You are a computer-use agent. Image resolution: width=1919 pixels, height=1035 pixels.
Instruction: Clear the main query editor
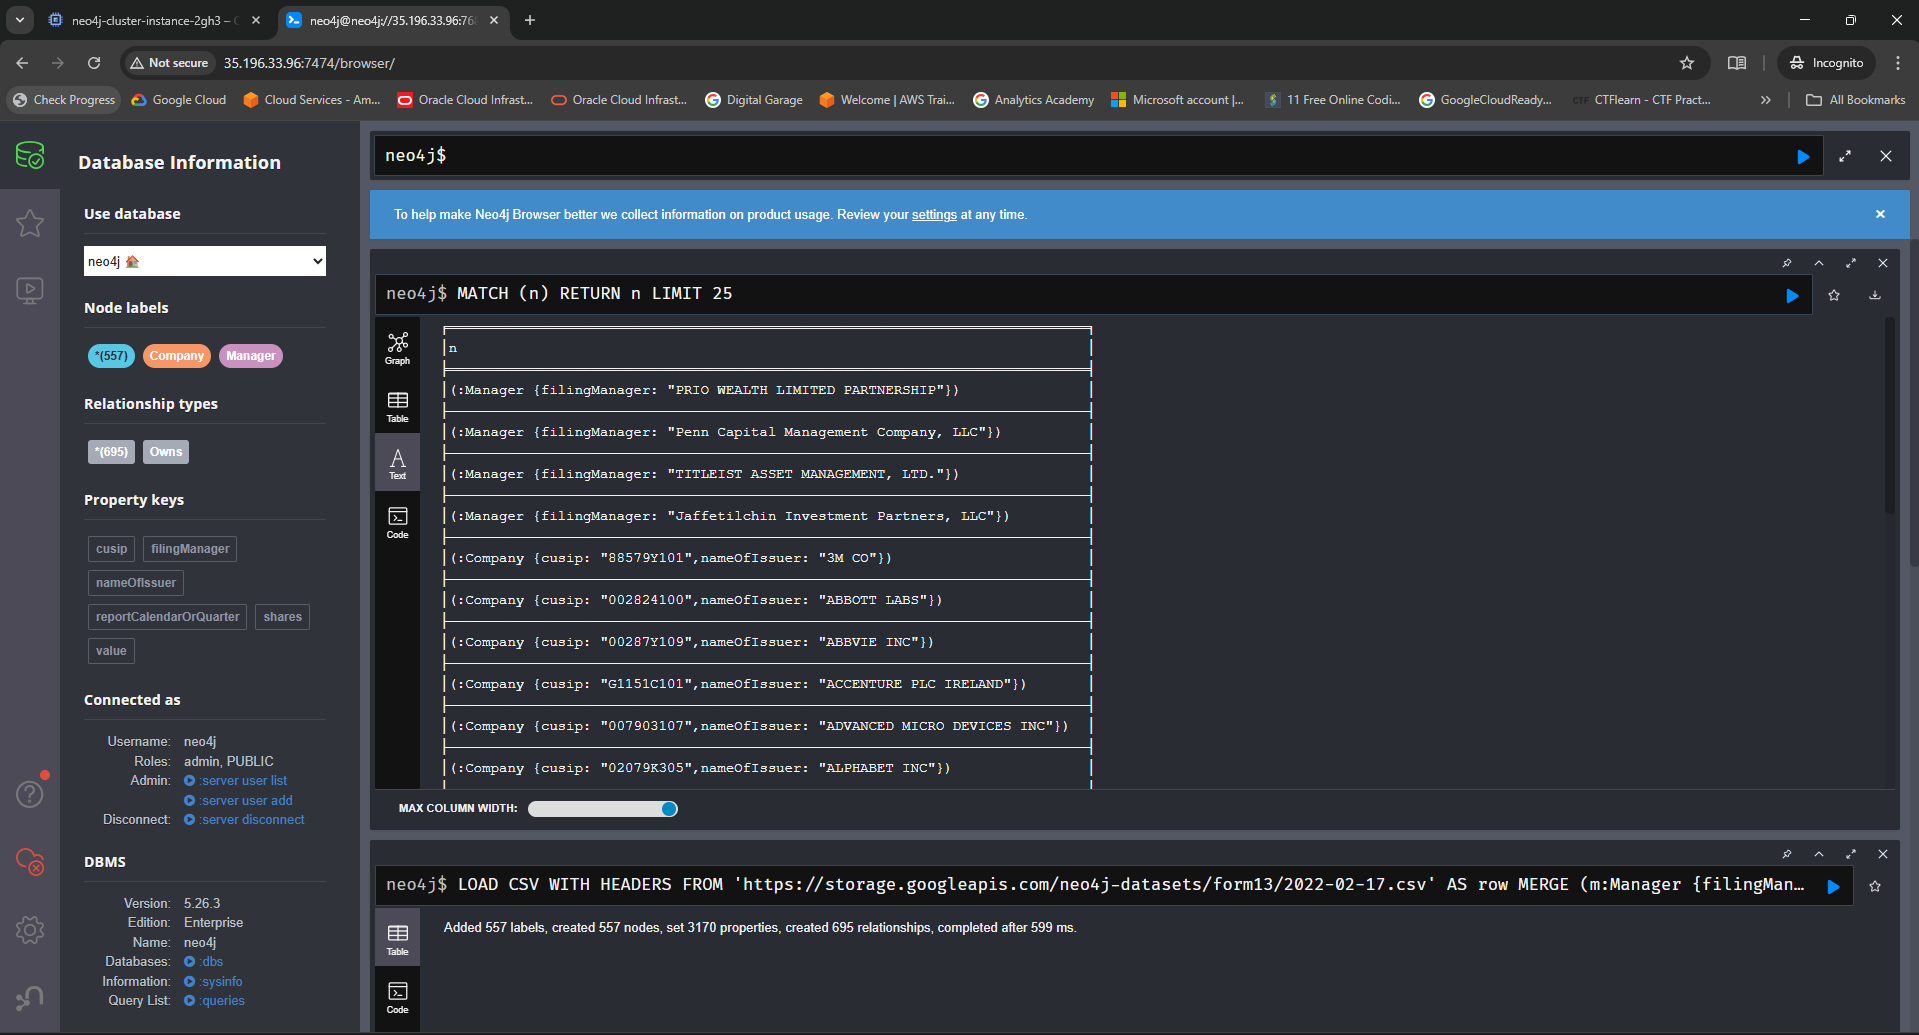coord(1886,156)
